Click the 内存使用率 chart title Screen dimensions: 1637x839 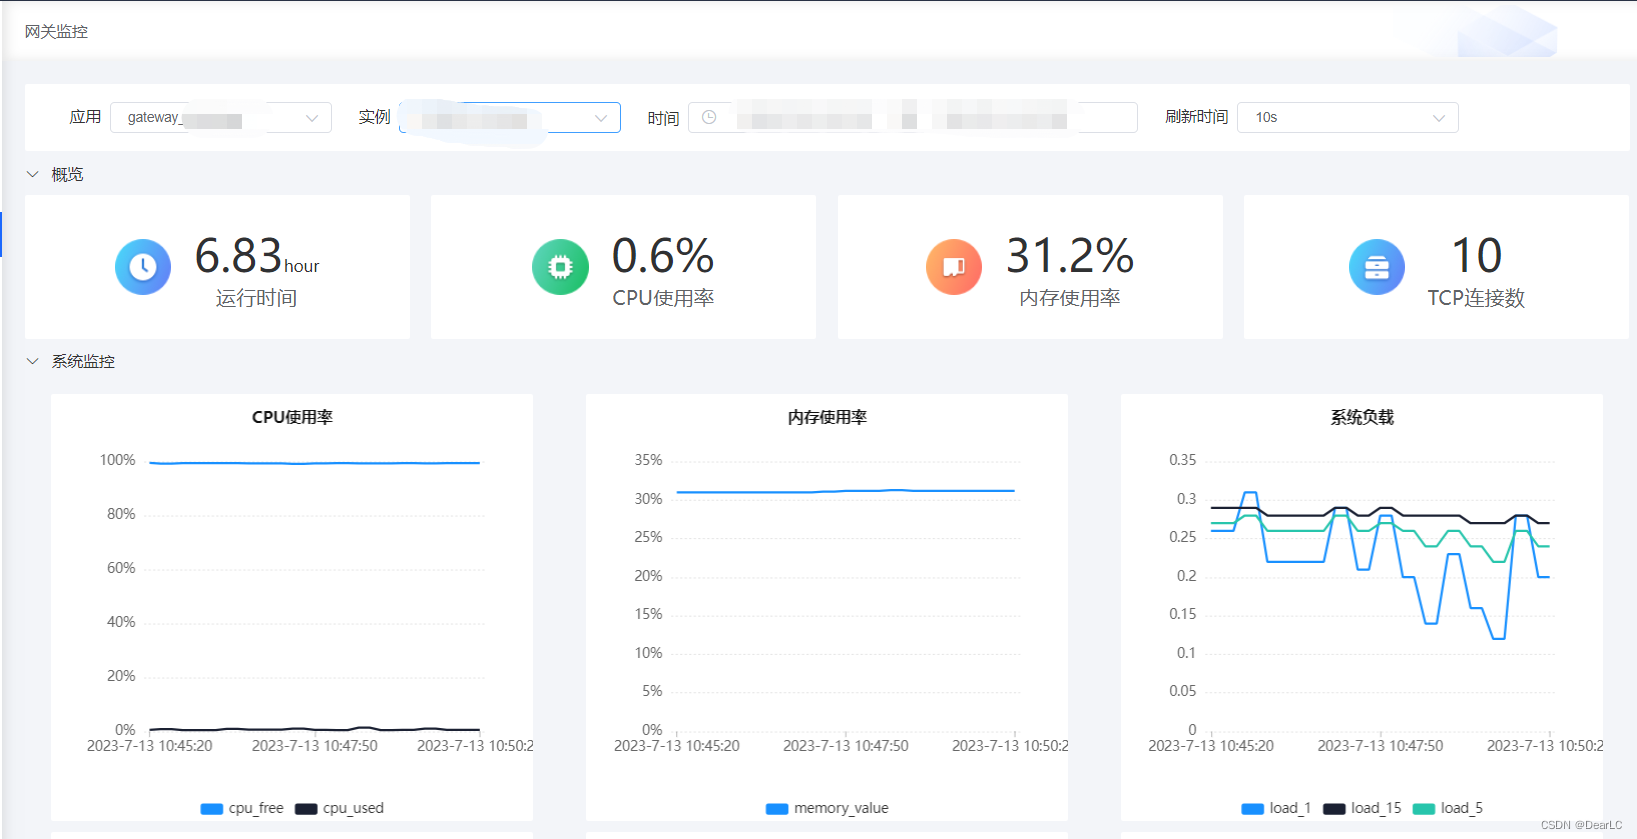coord(827,417)
